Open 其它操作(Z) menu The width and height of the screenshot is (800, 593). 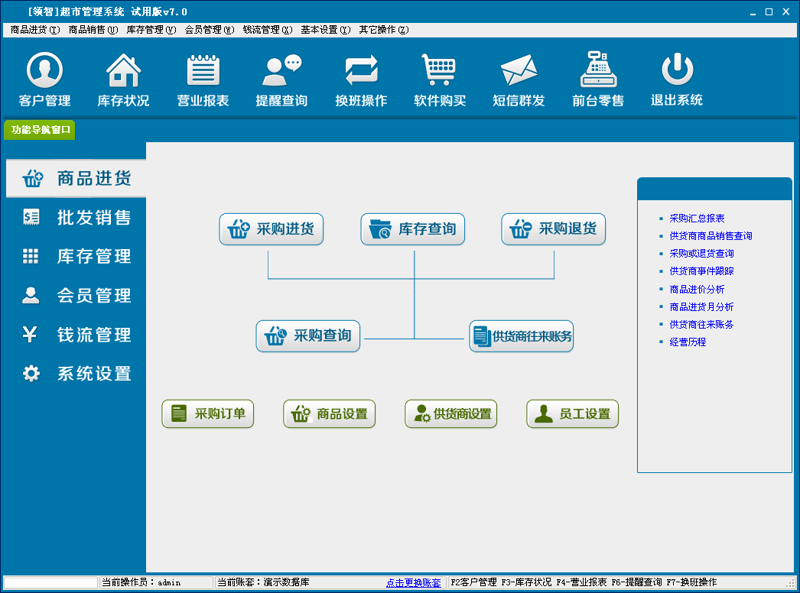[x=384, y=30]
